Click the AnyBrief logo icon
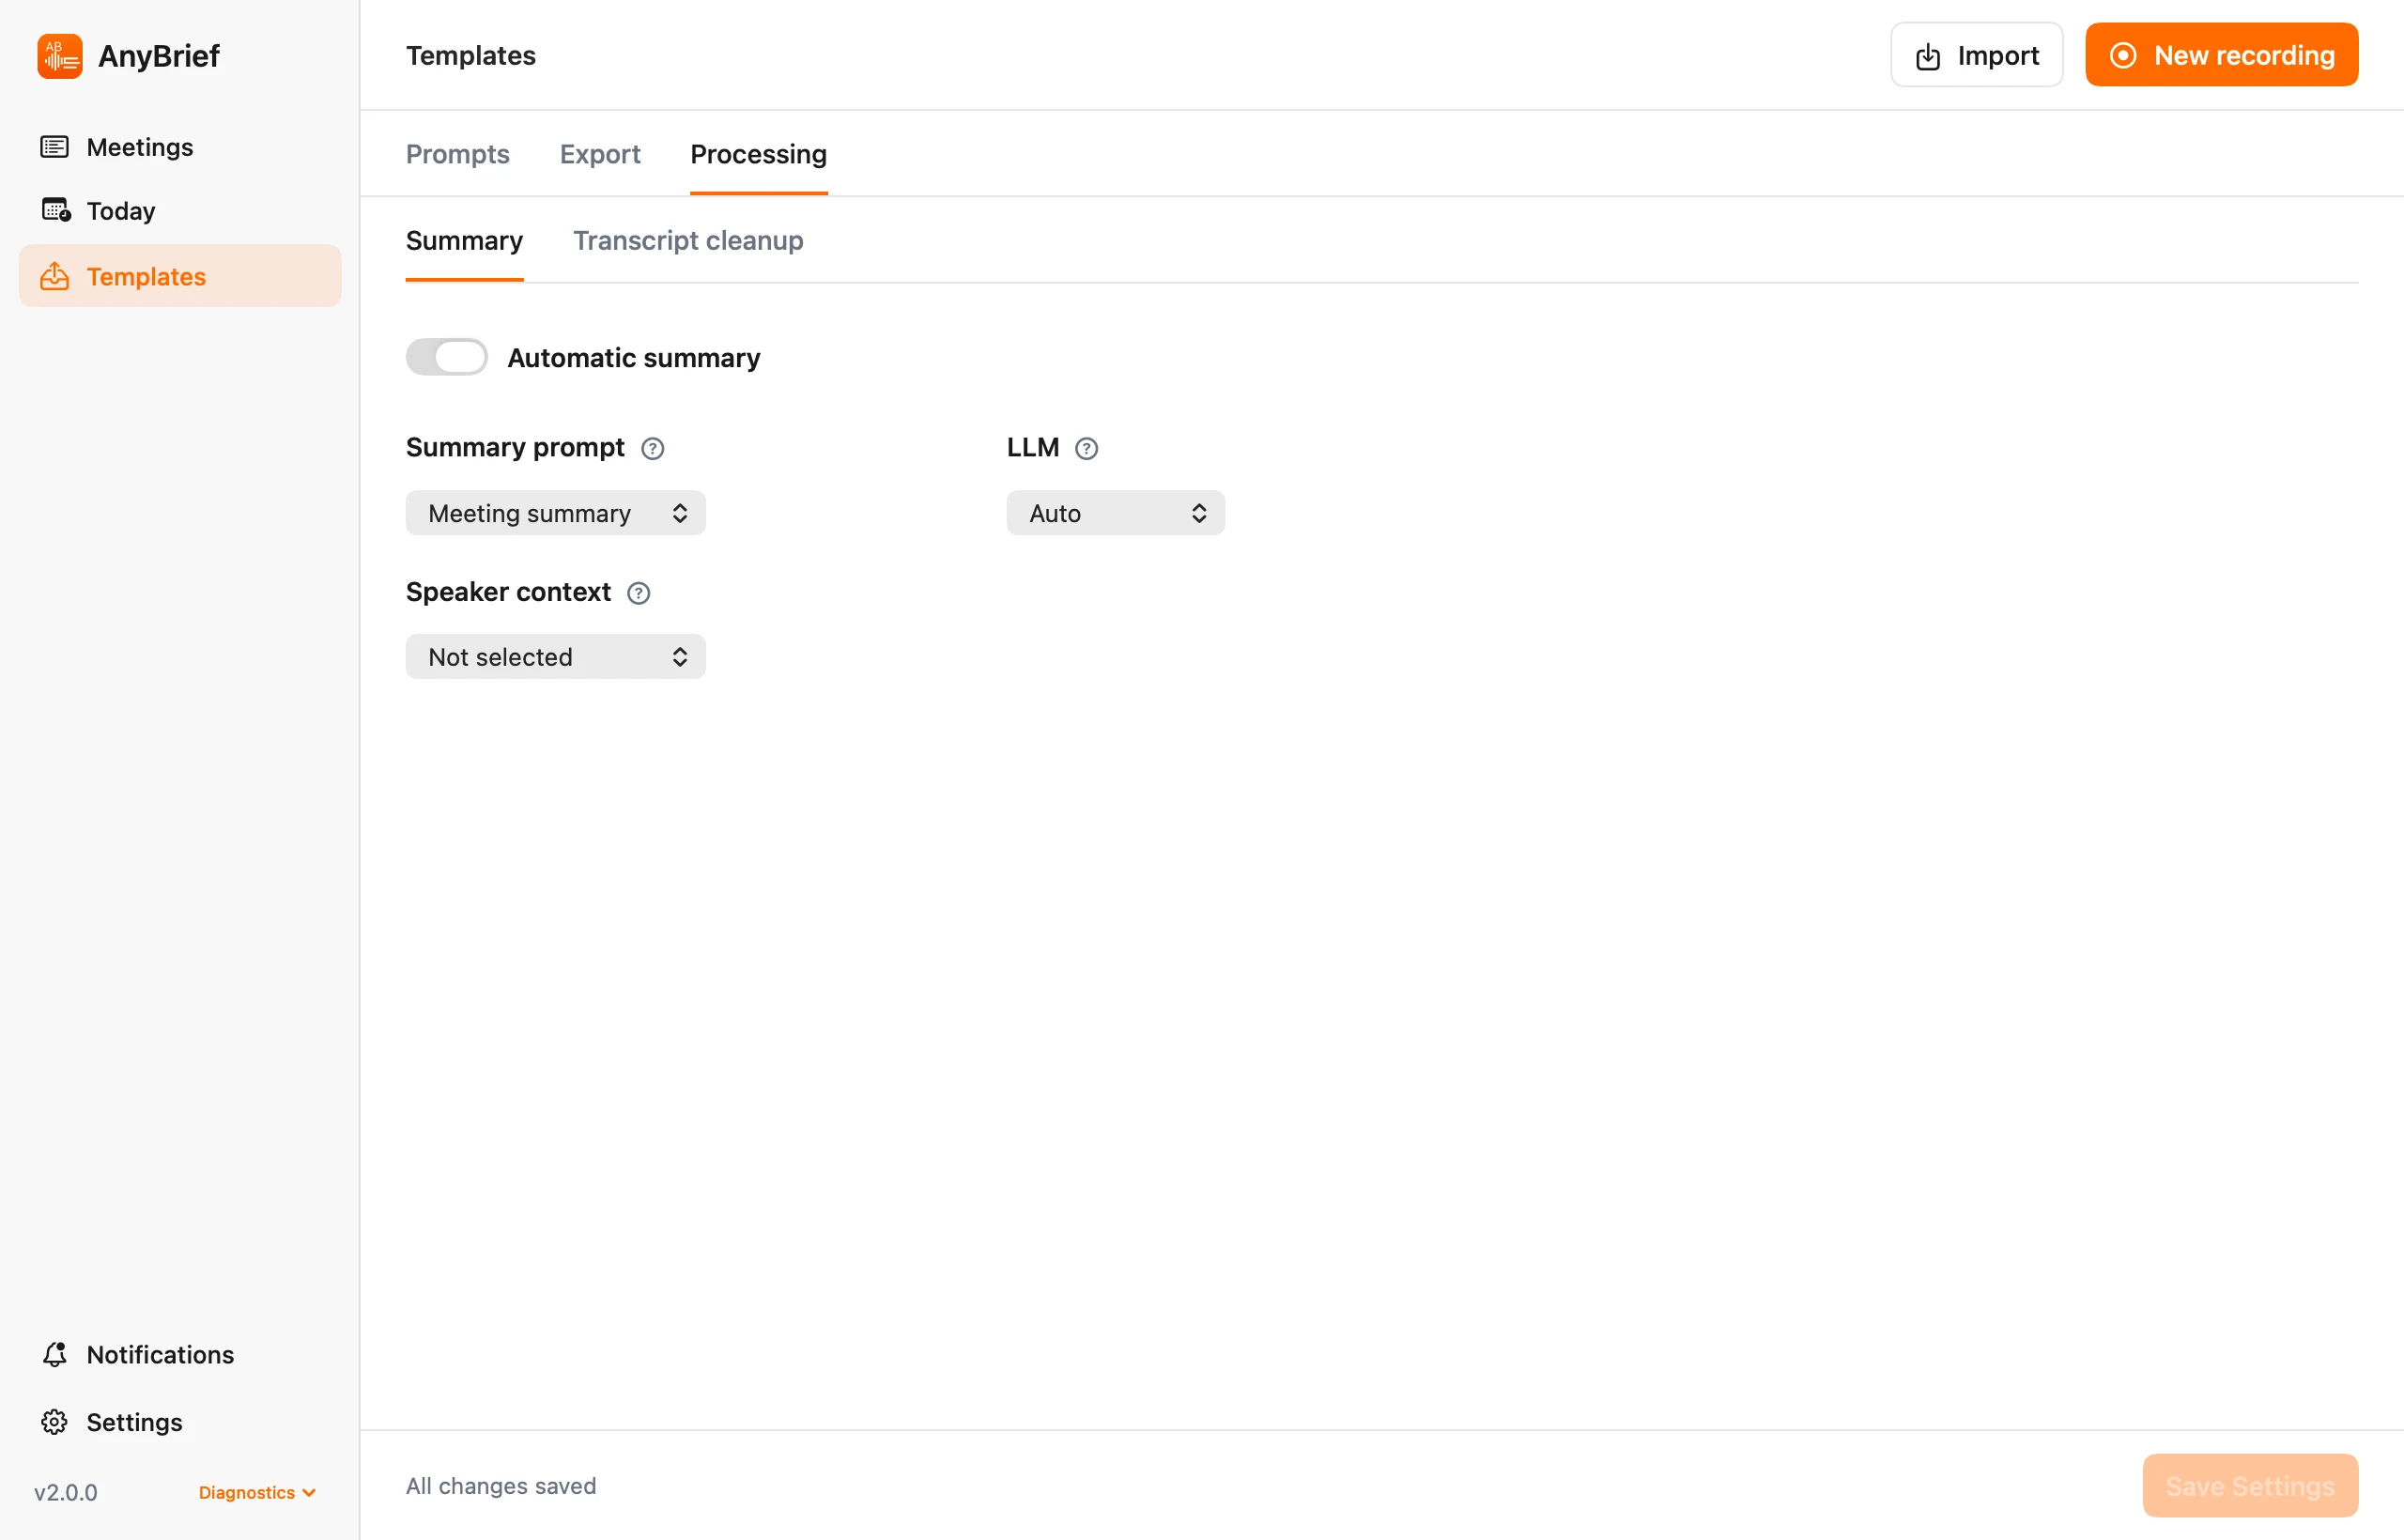 (x=60, y=56)
